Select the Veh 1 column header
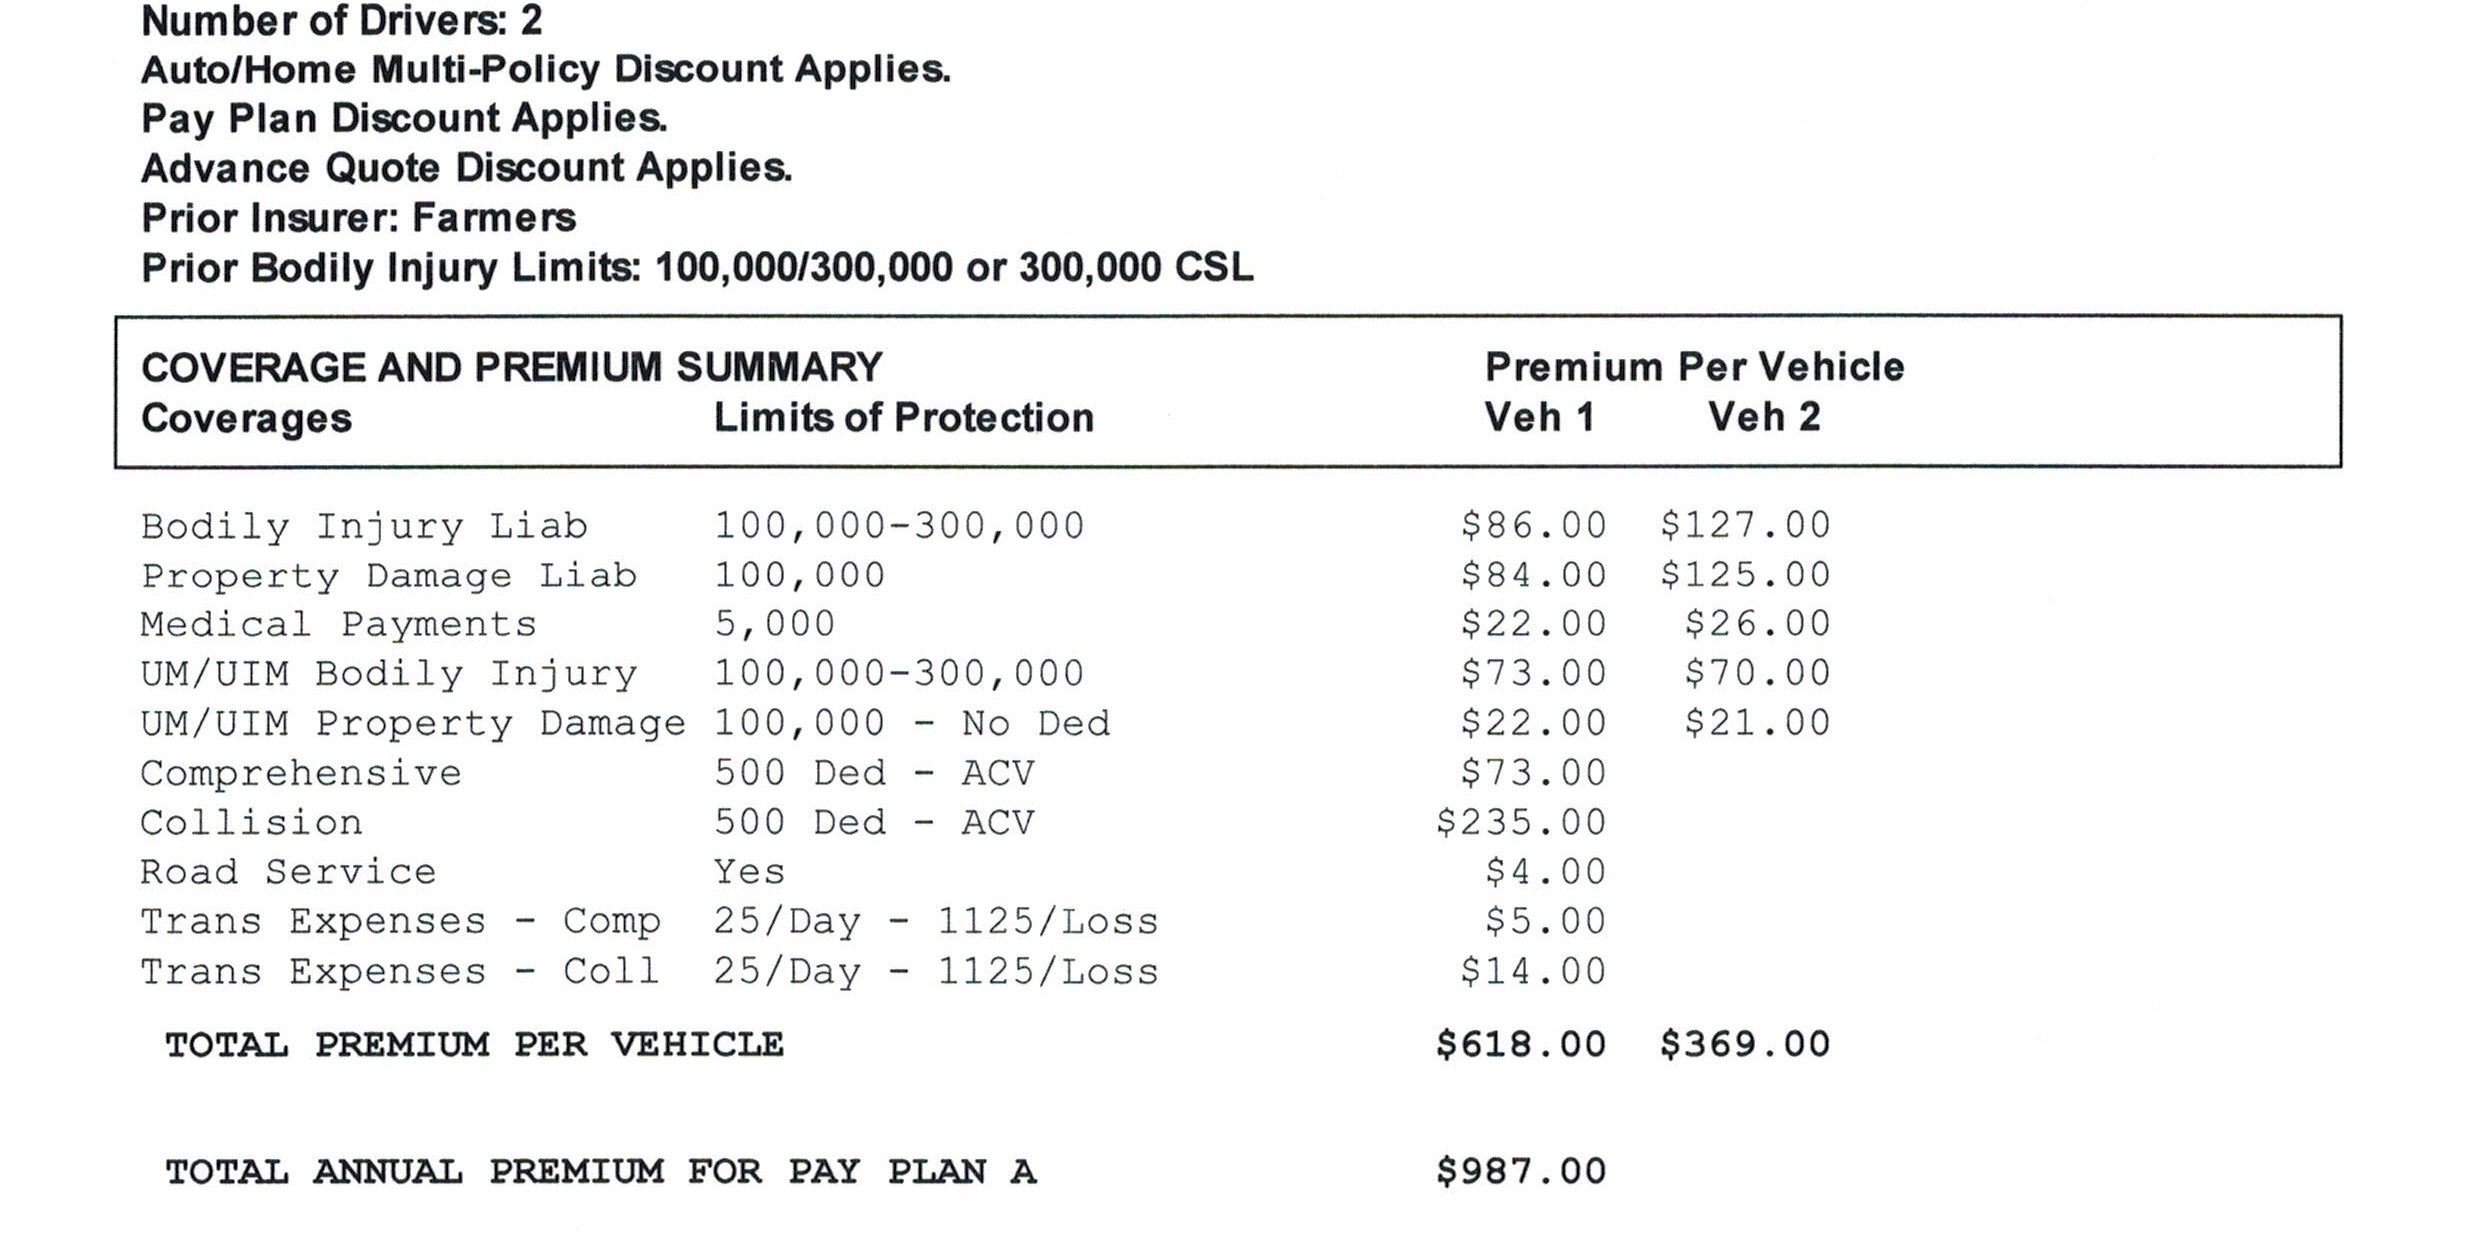The width and height of the screenshot is (2479, 1247). point(1539,417)
